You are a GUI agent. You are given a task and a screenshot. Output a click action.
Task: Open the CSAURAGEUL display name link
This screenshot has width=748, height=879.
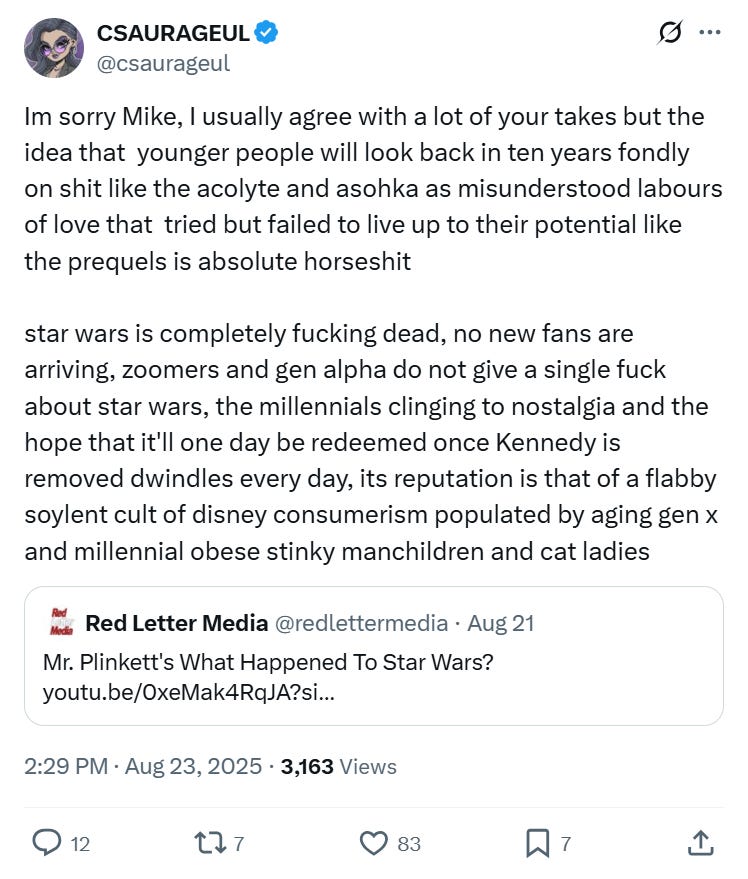pos(173,33)
